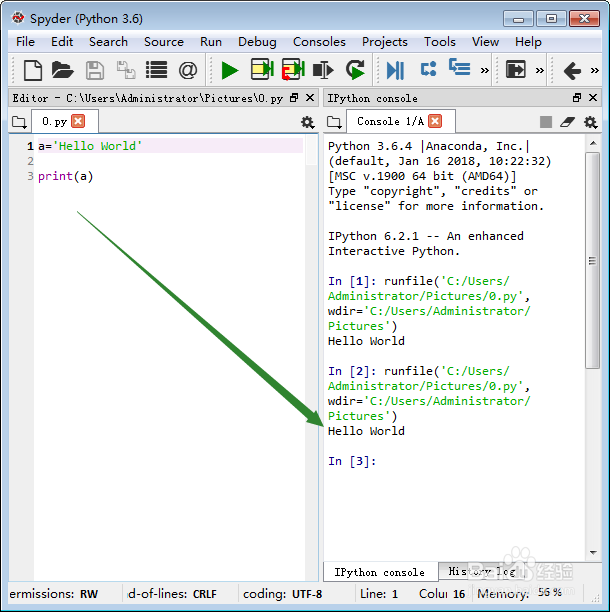
Task: Save all files toolbar icon
Action: coord(126,71)
